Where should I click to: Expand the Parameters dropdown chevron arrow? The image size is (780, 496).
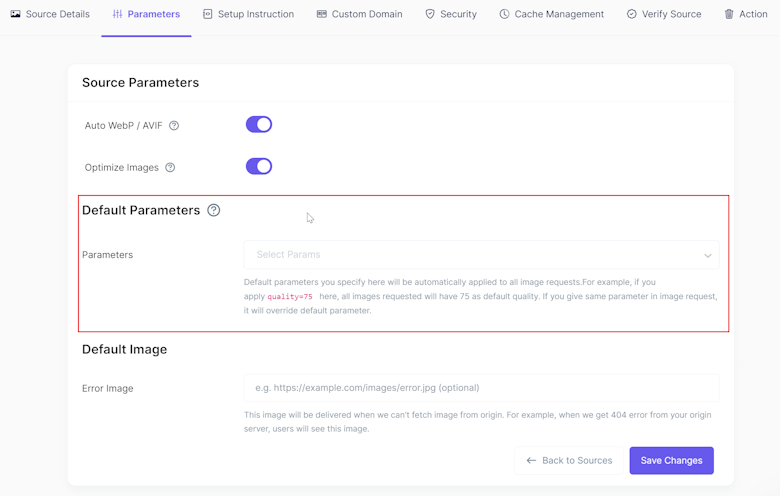707,255
